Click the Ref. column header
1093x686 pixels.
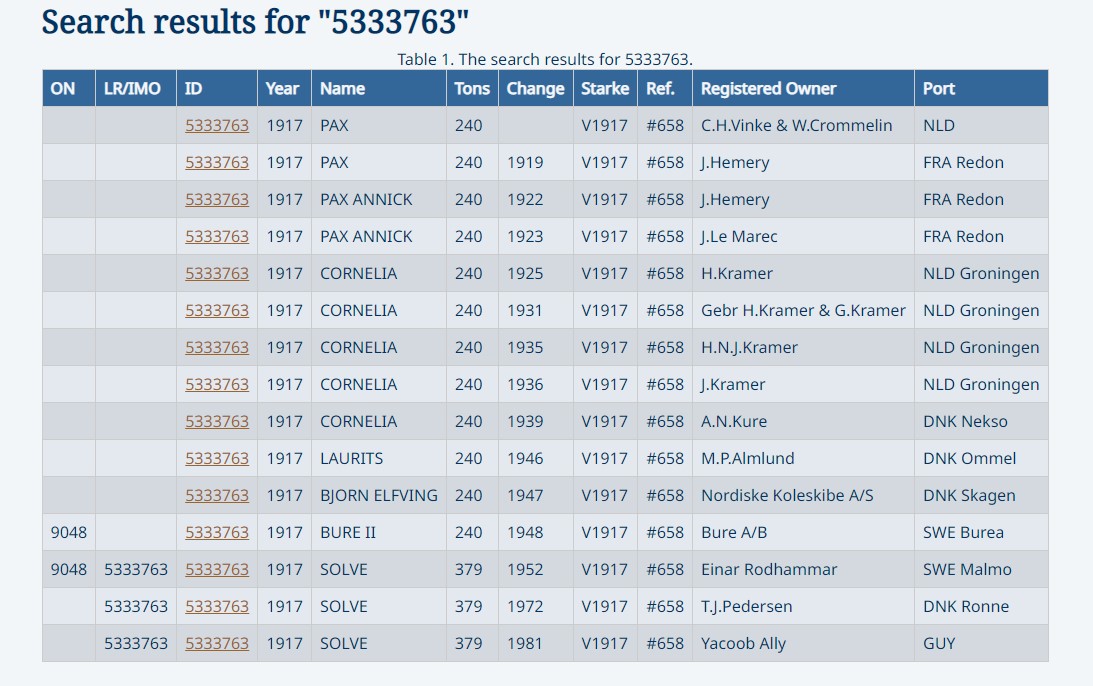(664, 89)
